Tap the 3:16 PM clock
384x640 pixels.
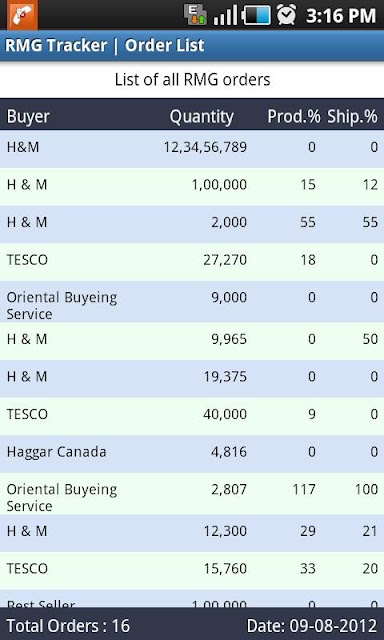coord(341,16)
